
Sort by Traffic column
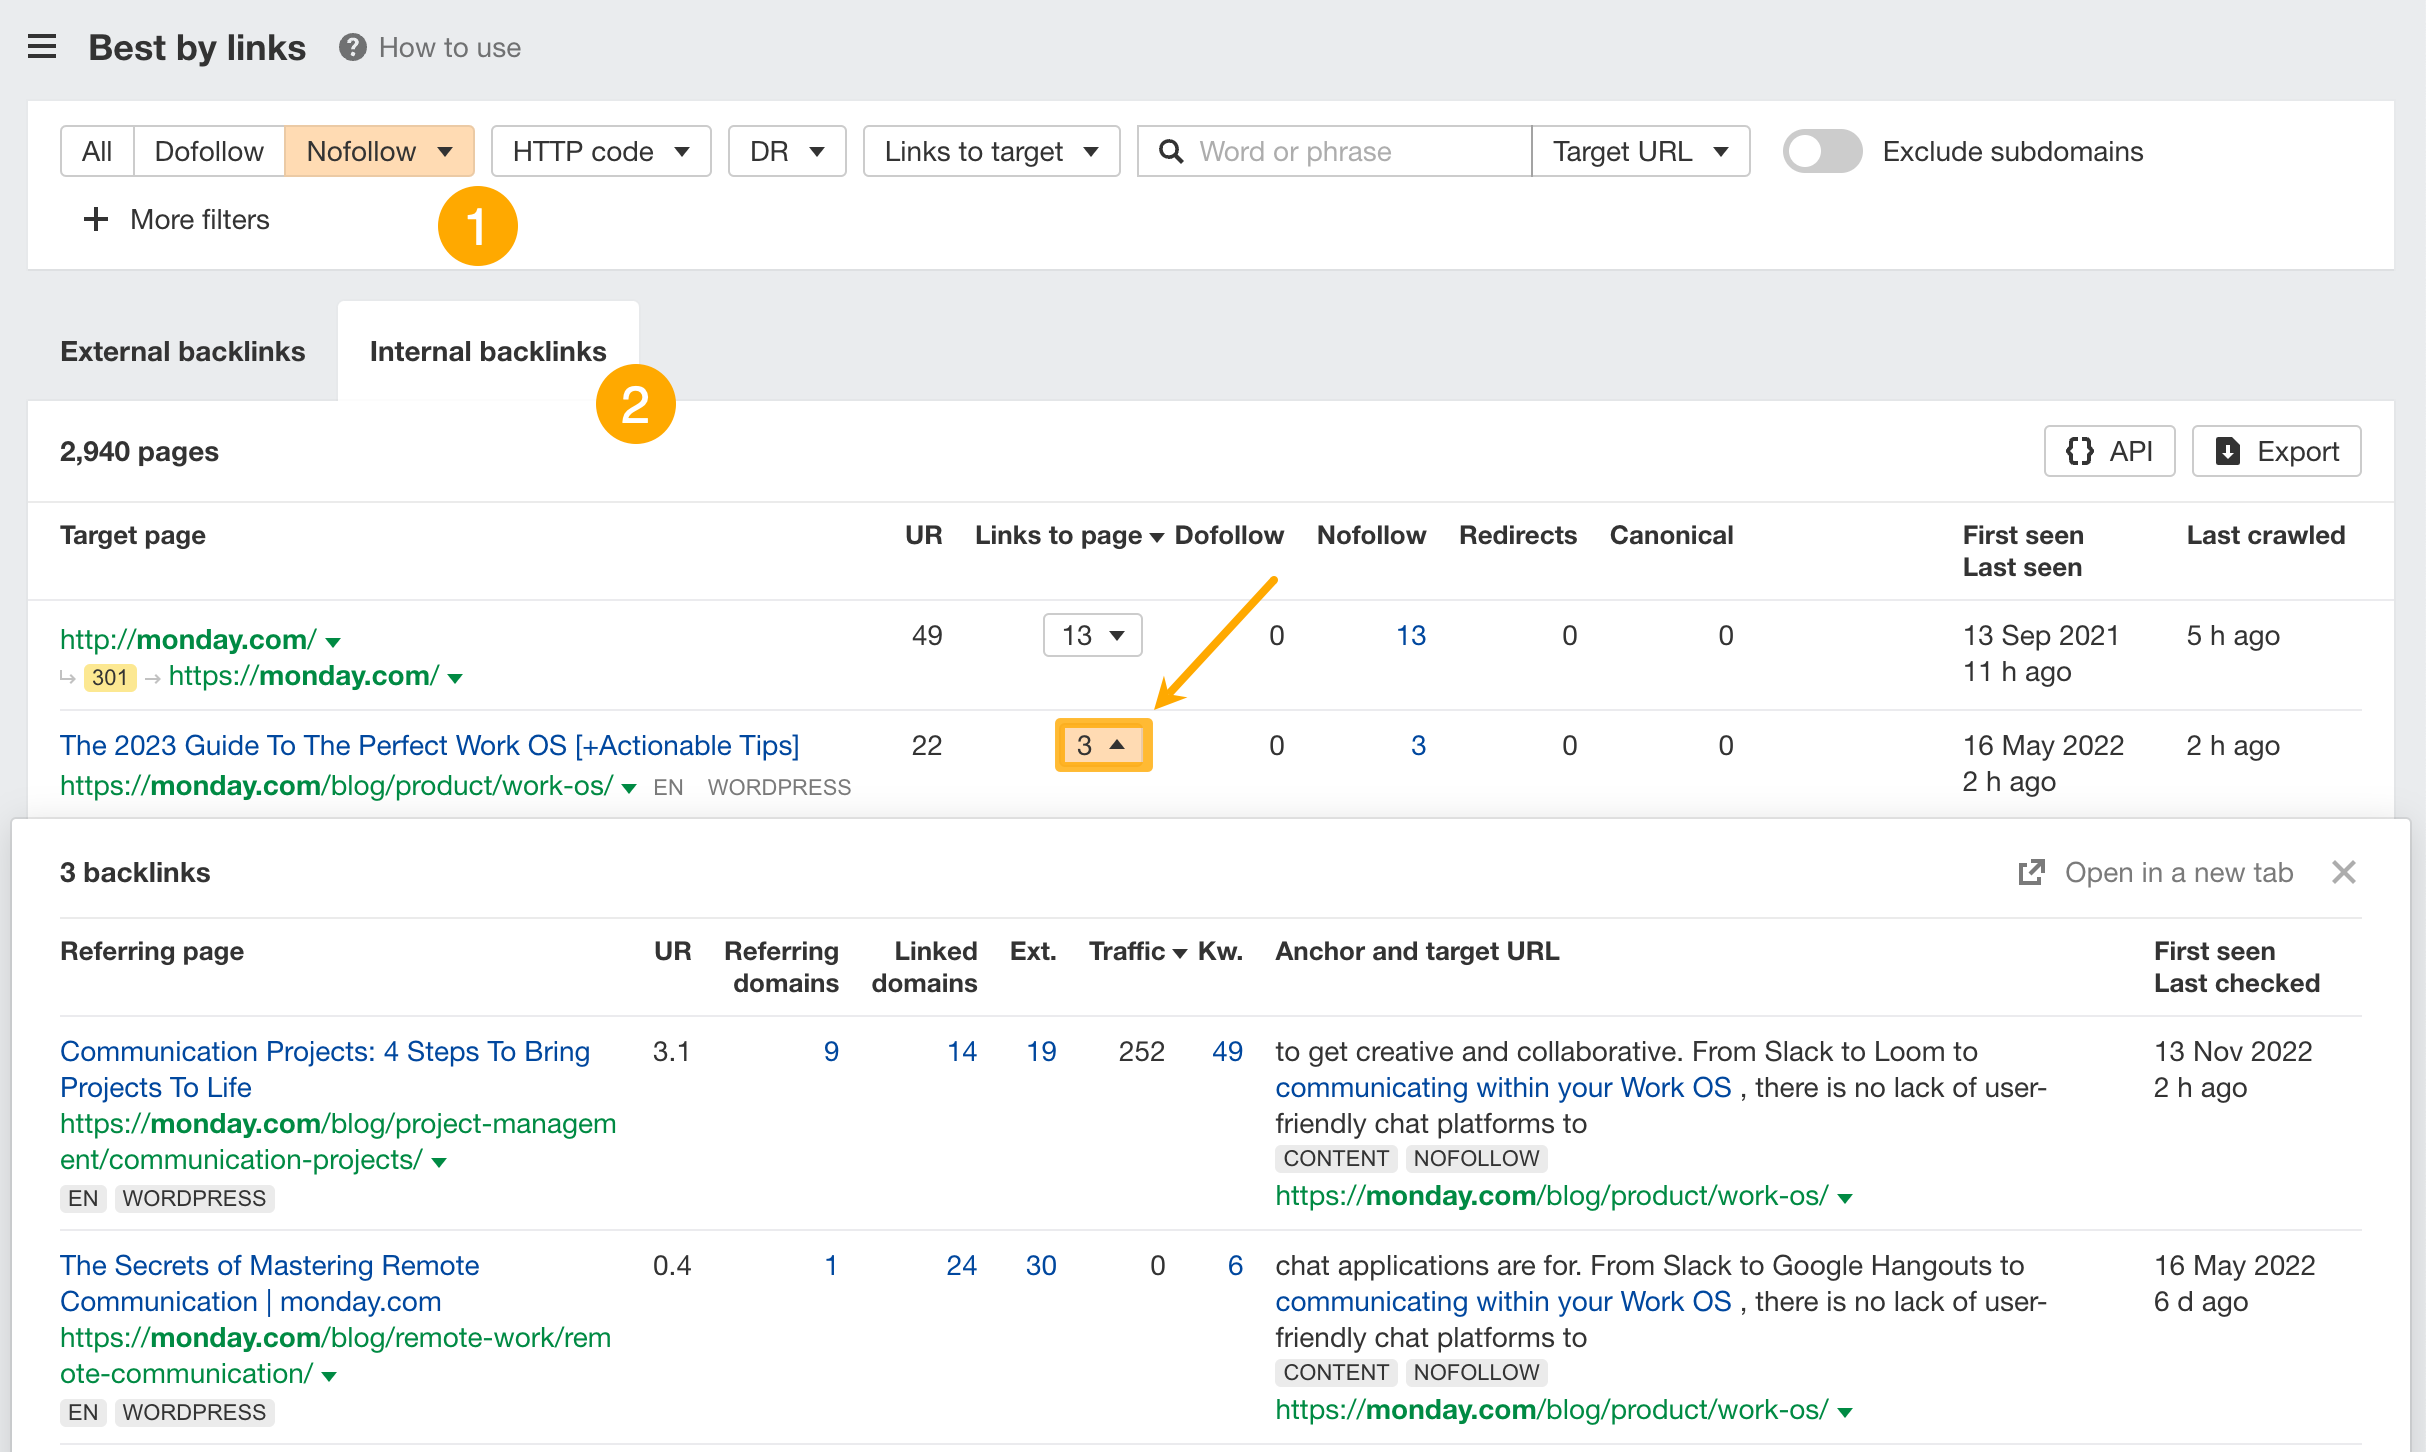(x=1137, y=951)
